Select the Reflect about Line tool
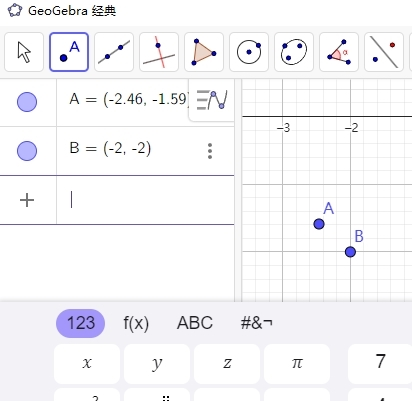The image size is (412, 401). [384, 52]
